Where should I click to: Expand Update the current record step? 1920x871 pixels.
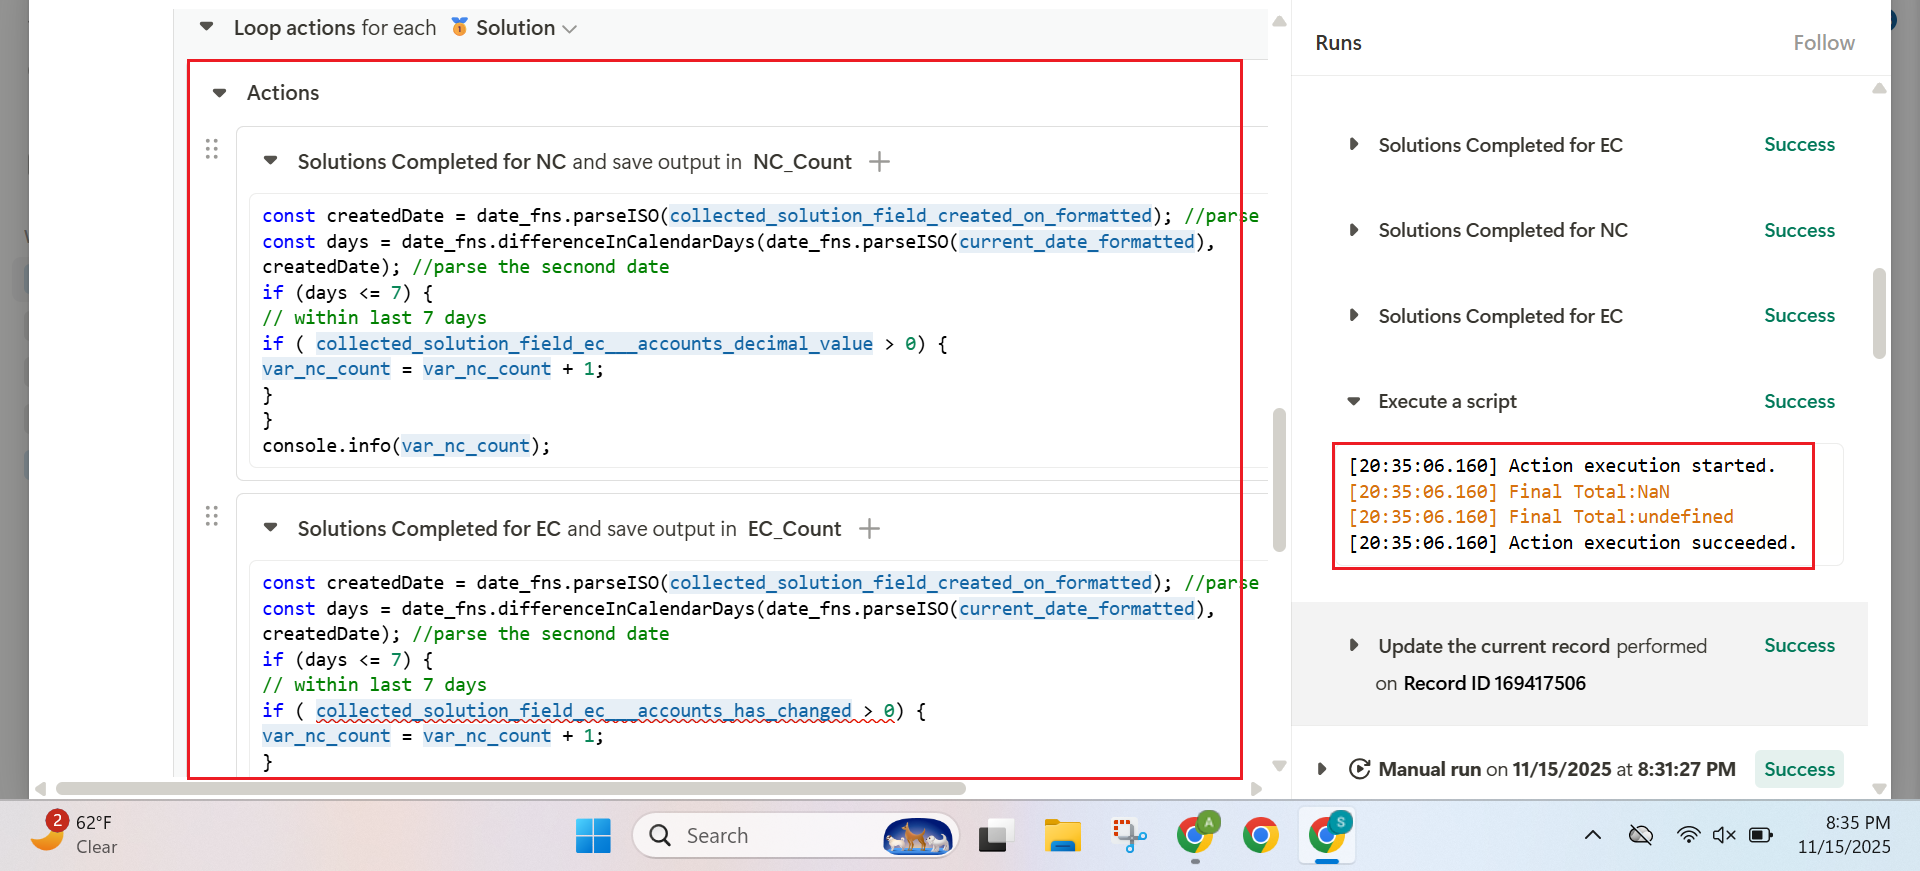[x=1354, y=646]
